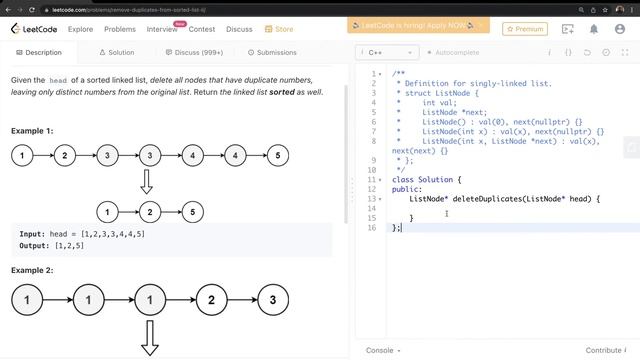
Task: Open the C++ language dropdown
Action: (387, 52)
